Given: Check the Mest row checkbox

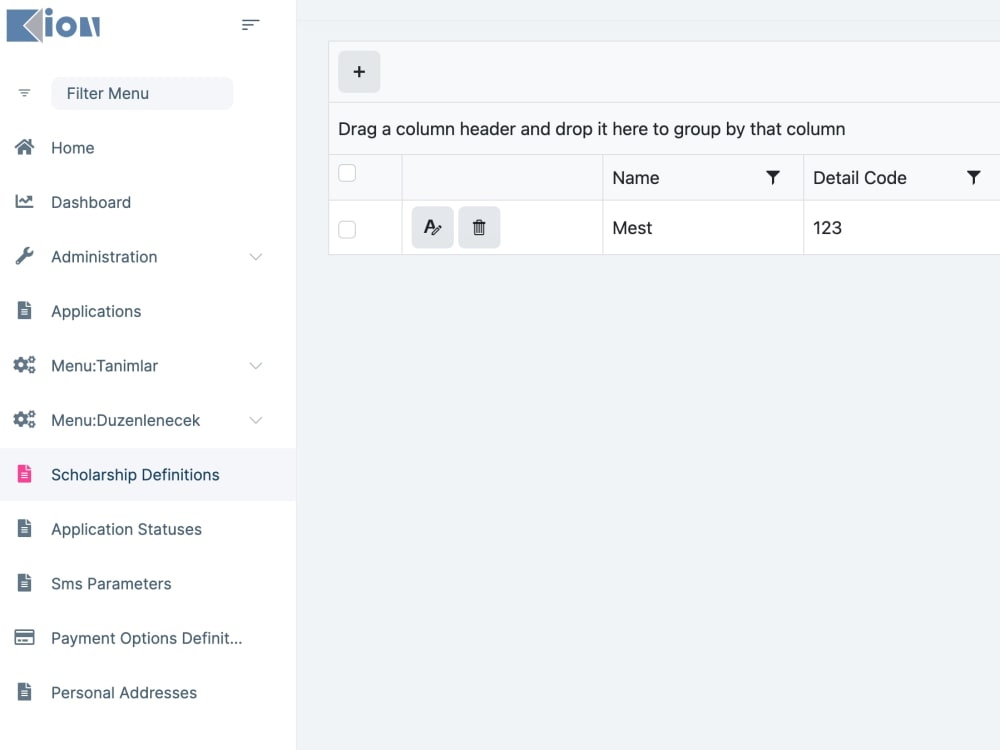Looking at the screenshot, I should tap(347, 229).
